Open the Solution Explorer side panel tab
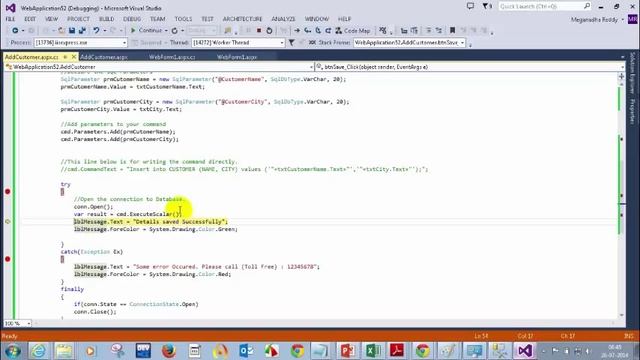Viewport: 640px width, 360px height. [x=632, y=73]
